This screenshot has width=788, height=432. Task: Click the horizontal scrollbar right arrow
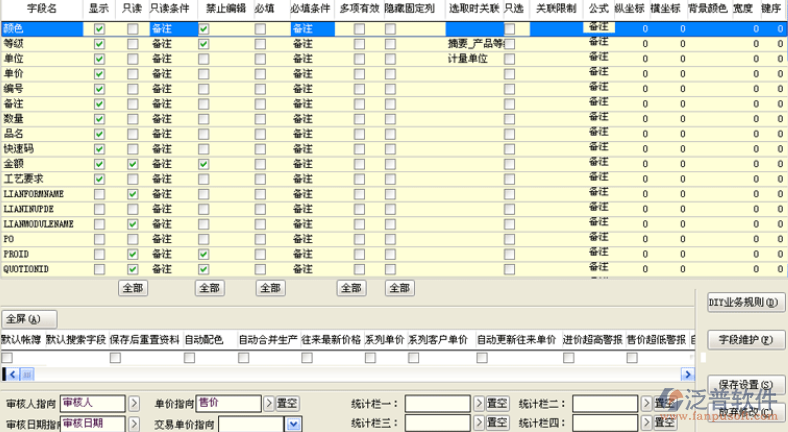click(x=687, y=374)
